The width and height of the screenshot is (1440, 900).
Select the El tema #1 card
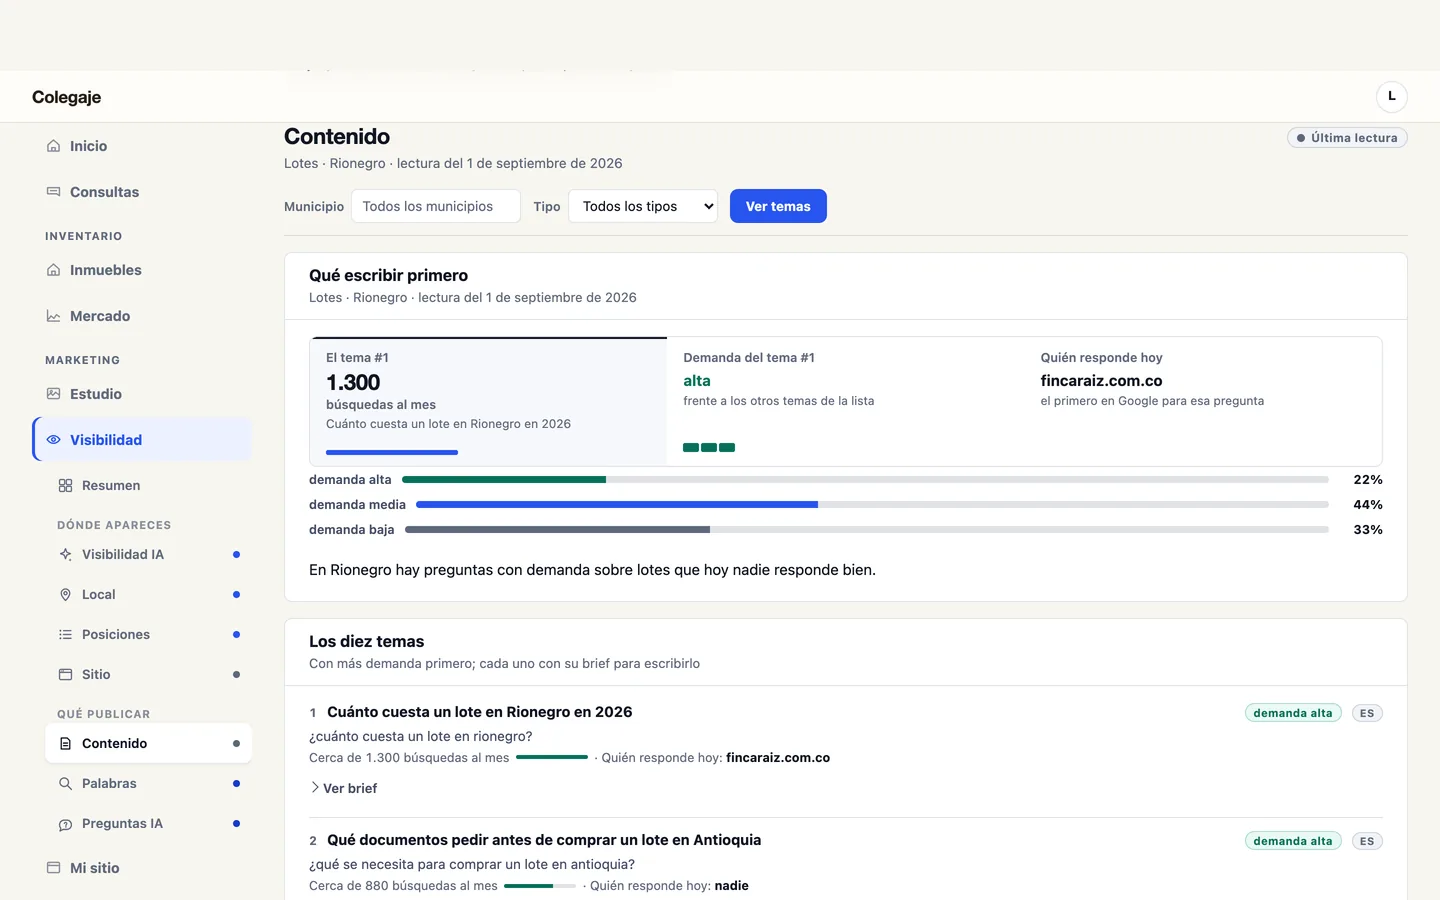(488, 401)
